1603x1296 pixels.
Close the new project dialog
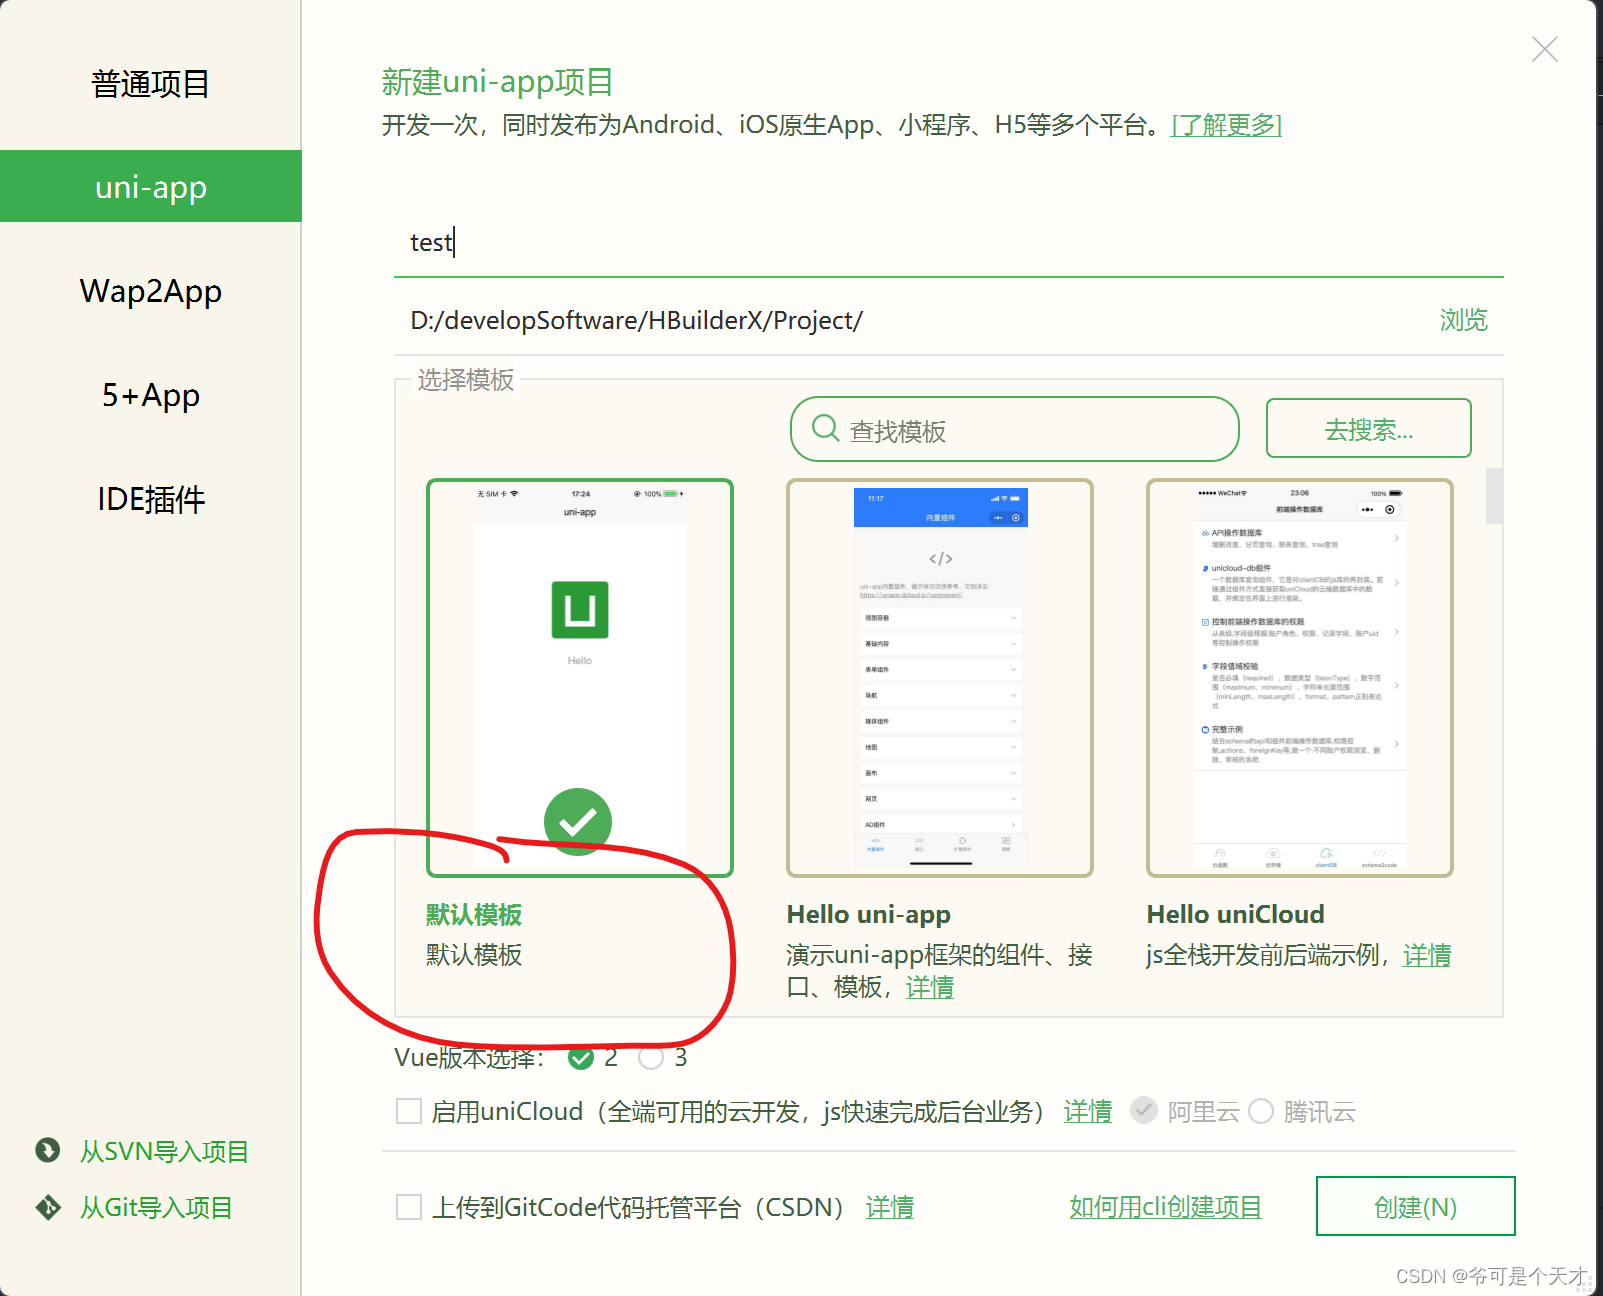[x=1544, y=49]
